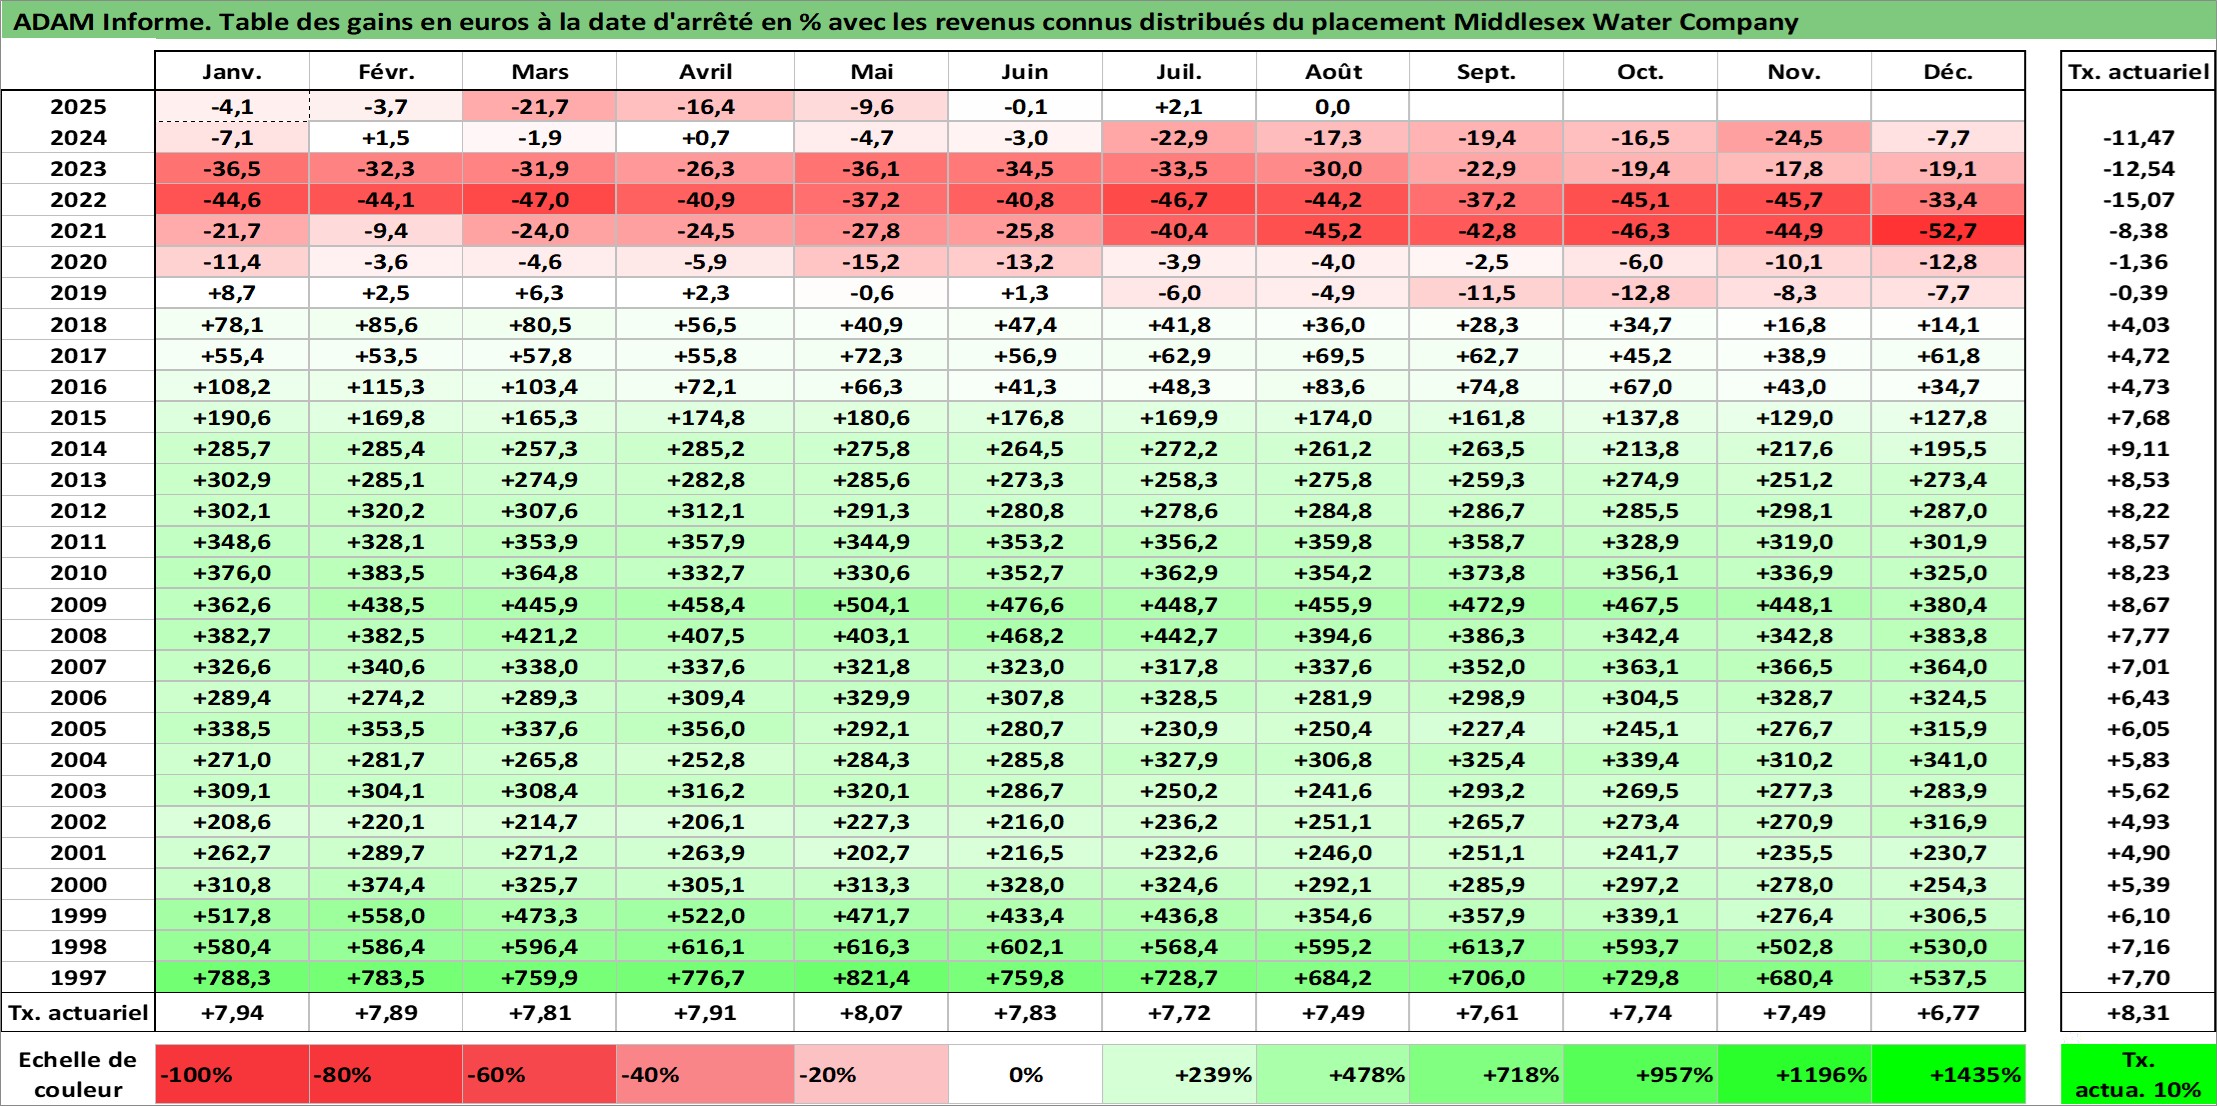Click the 2009 row label
Viewport: 2217px width, 1106px height.
tap(78, 604)
